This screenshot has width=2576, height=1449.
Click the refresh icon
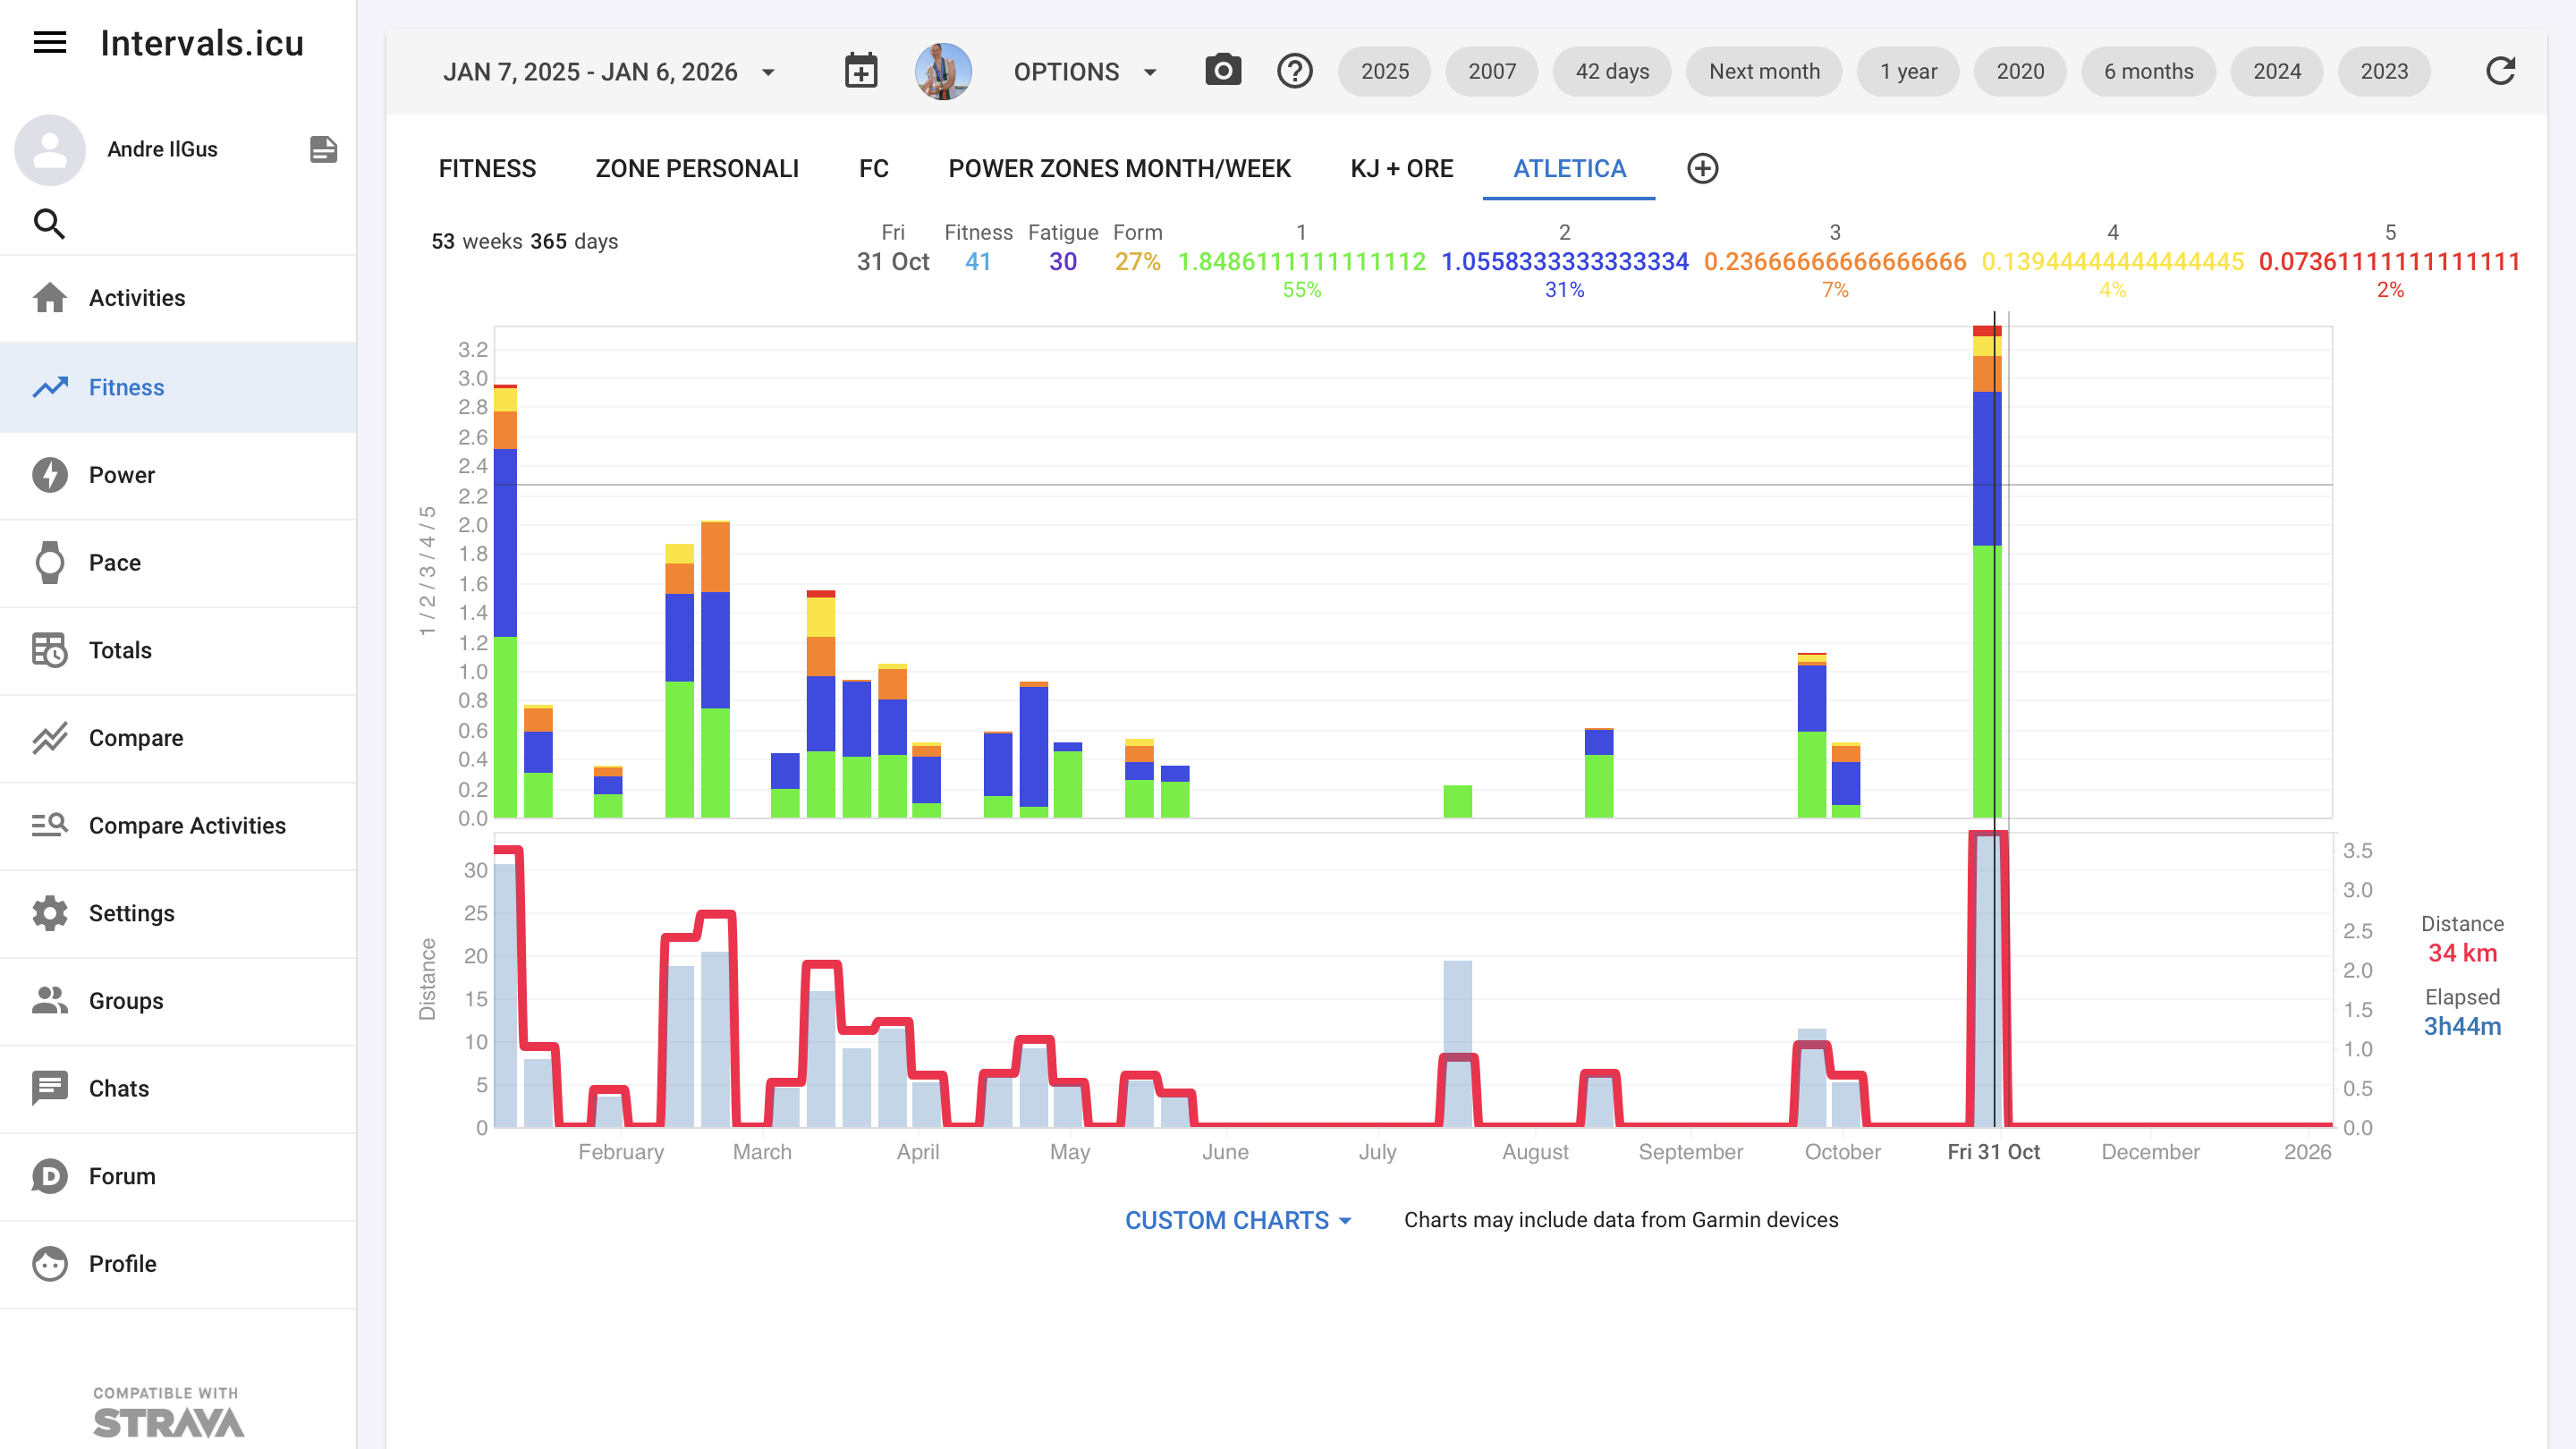coord(2499,71)
